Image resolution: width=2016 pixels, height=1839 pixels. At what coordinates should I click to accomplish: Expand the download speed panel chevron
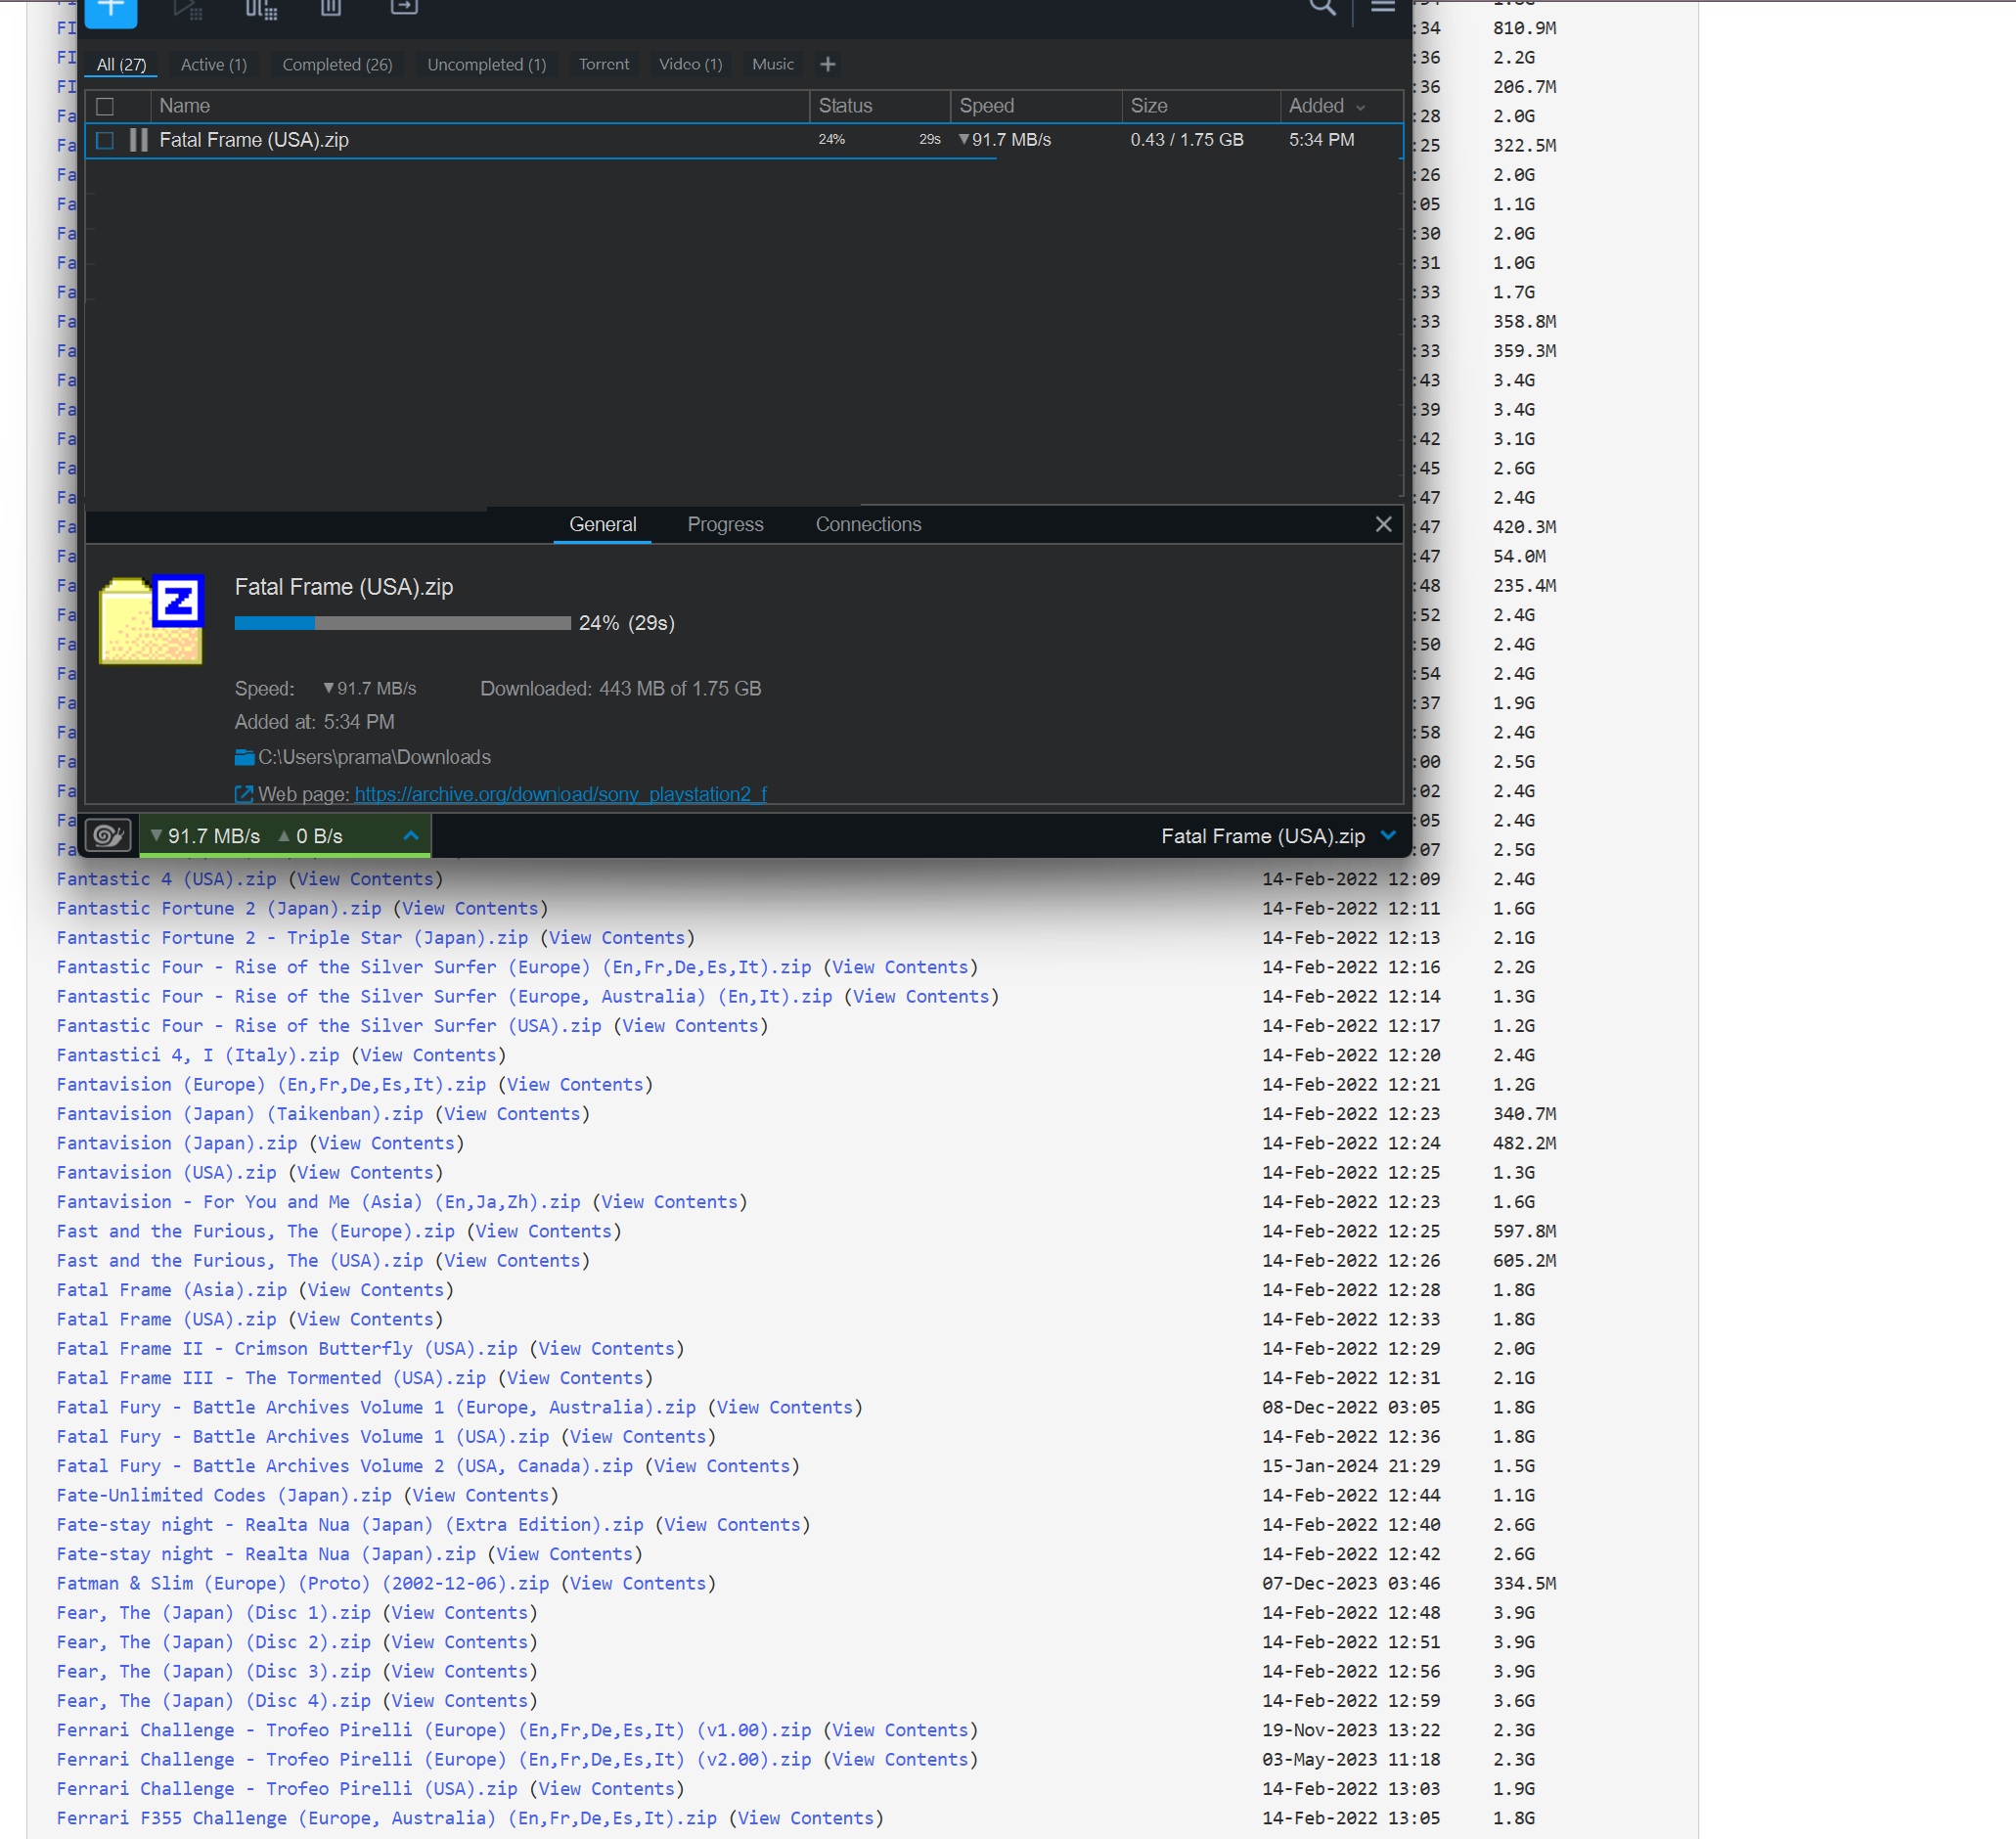[x=410, y=836]
